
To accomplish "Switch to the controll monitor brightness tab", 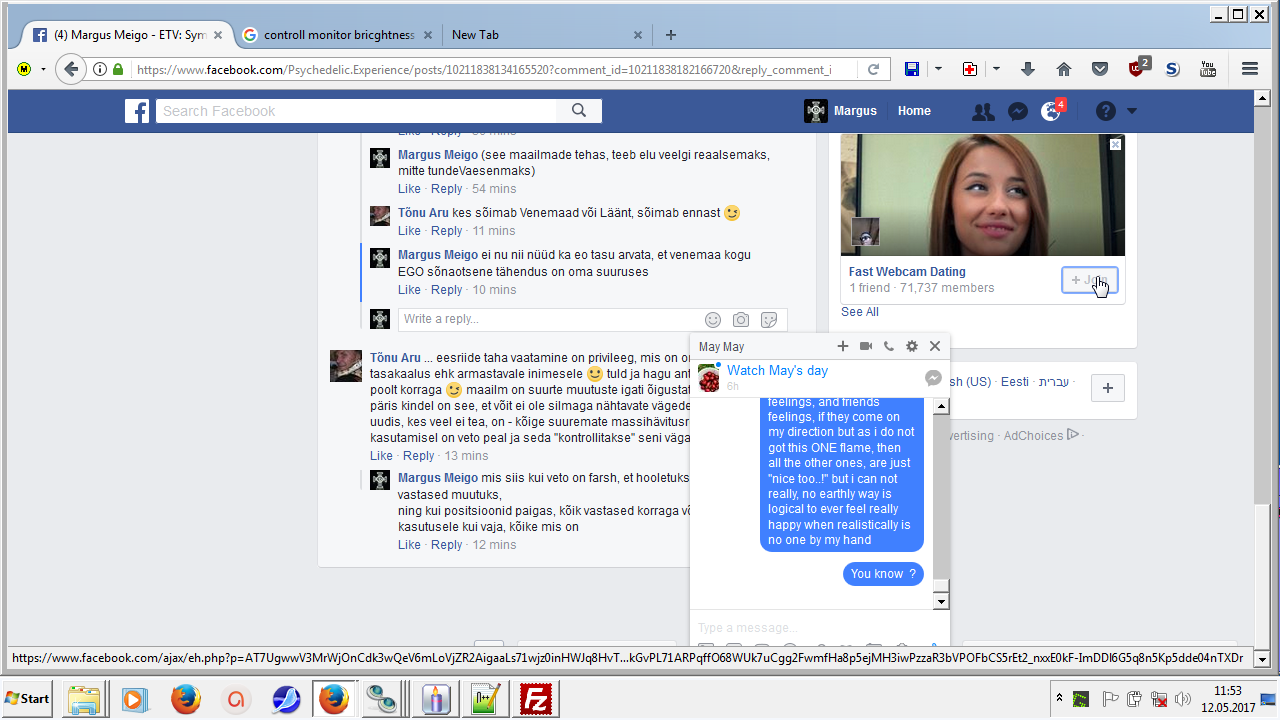I will coord(338,35).
